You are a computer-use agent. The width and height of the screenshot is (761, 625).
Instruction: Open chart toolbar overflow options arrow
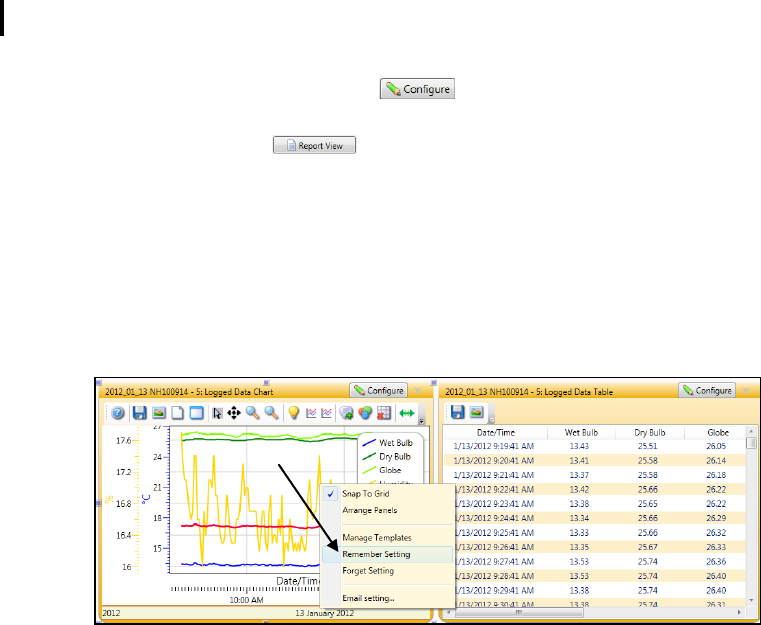[421, 421]
